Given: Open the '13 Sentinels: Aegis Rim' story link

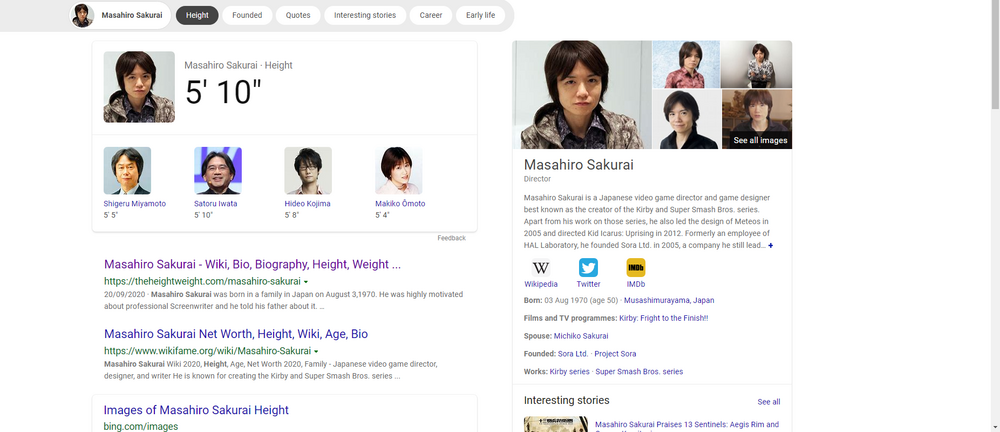Looking at the screenshot, I should pos(687,425).
